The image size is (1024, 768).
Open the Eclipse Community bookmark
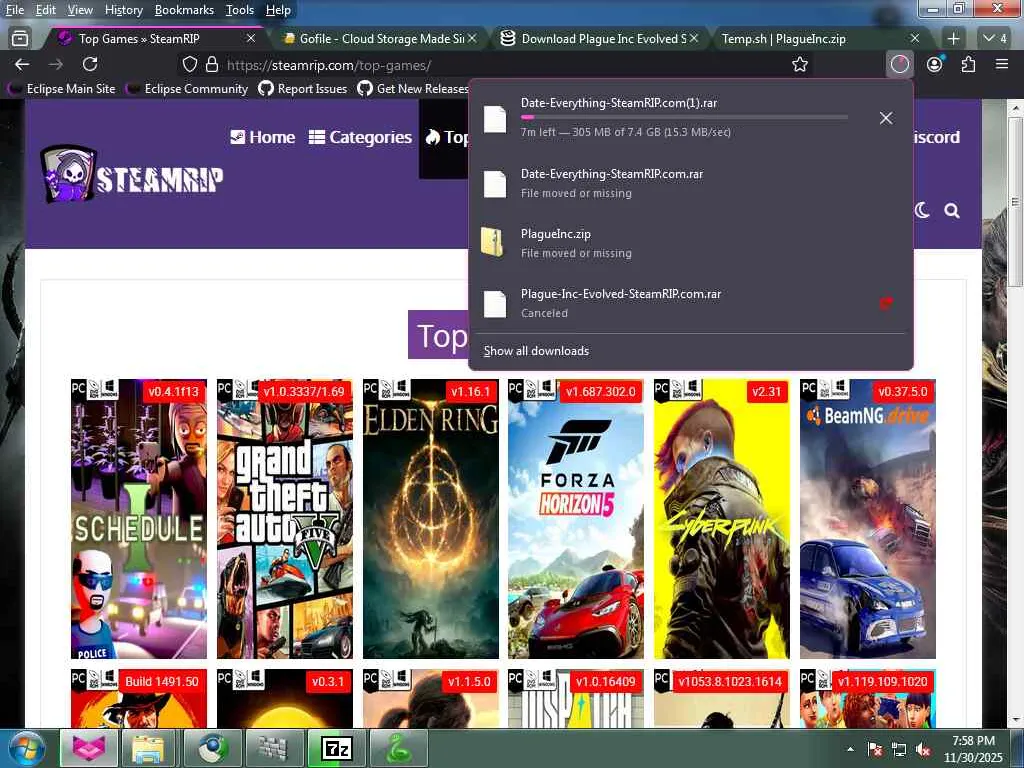(188, 88)
